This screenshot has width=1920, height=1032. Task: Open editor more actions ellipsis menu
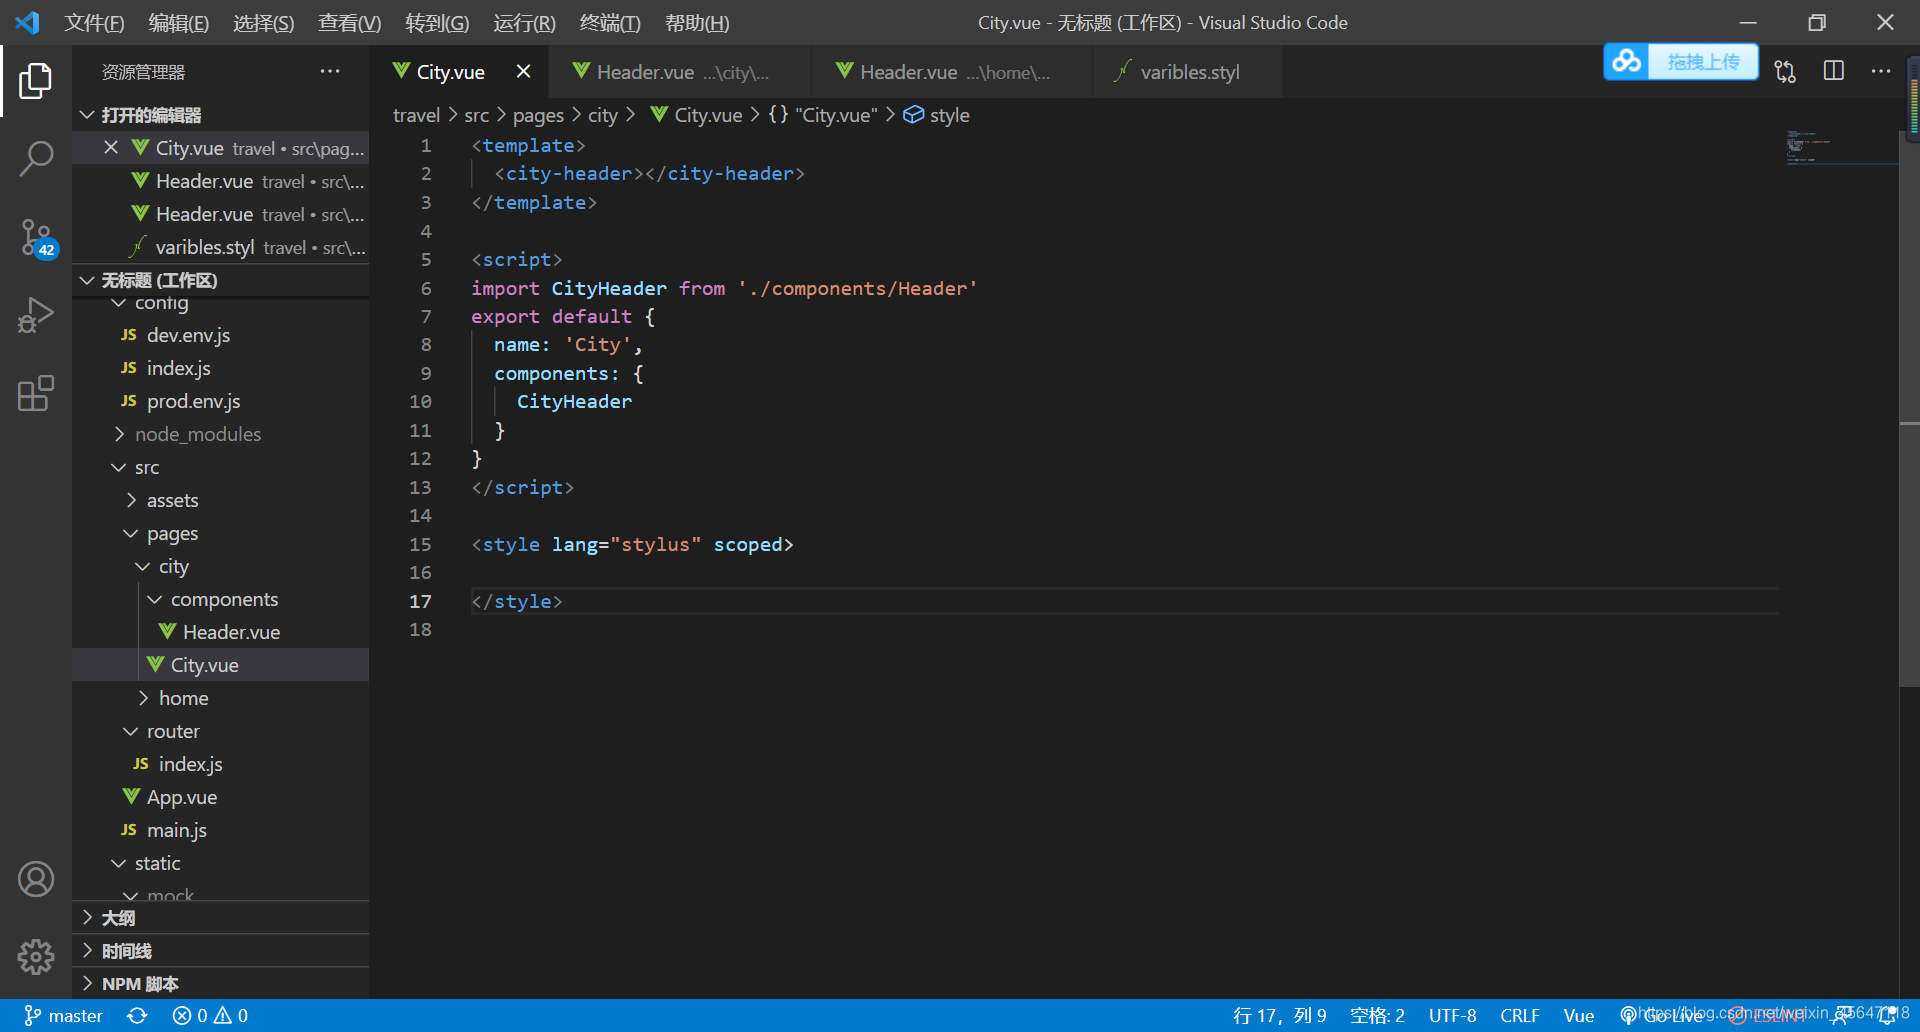1881,71
